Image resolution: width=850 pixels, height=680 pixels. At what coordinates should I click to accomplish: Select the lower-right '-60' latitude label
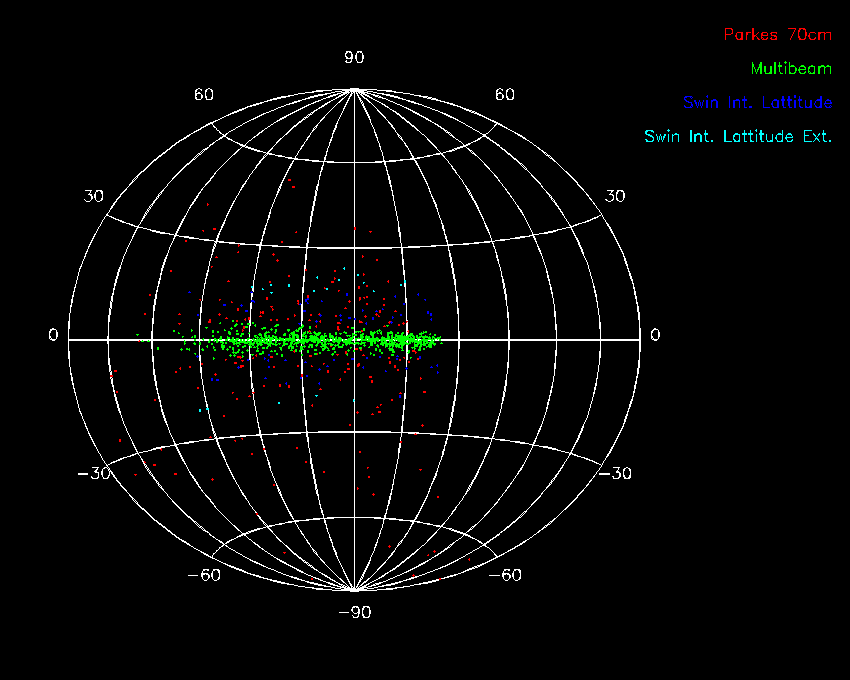pyautogui.click(x=505, y=575)
